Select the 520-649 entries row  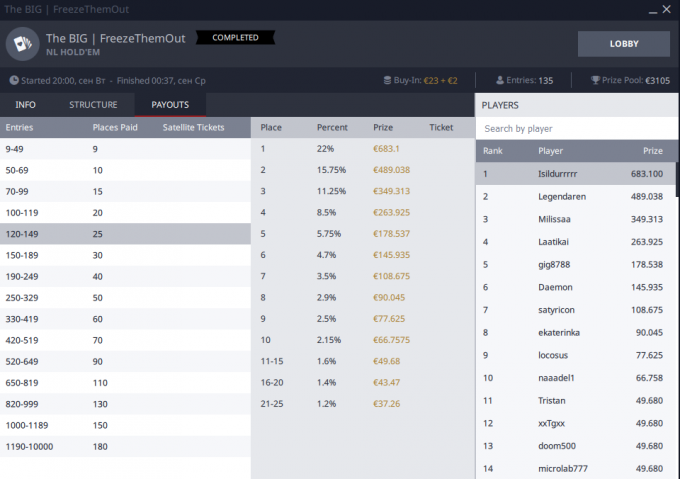pyautogui.click(x=125, y=361)
